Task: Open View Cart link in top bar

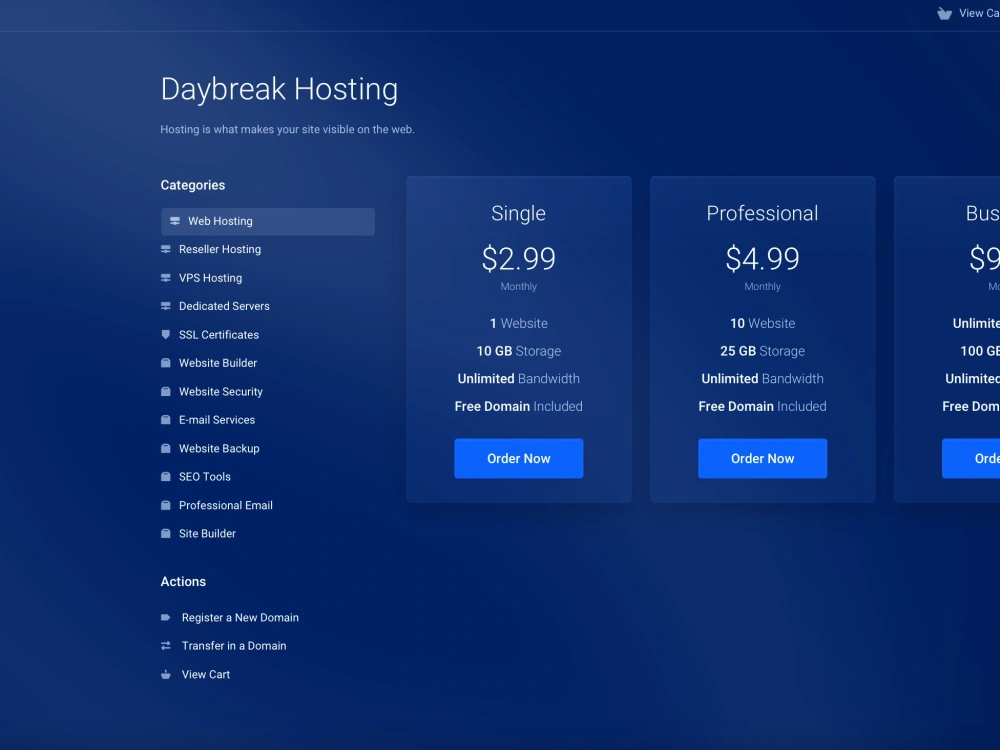Action: pos(979,13)
